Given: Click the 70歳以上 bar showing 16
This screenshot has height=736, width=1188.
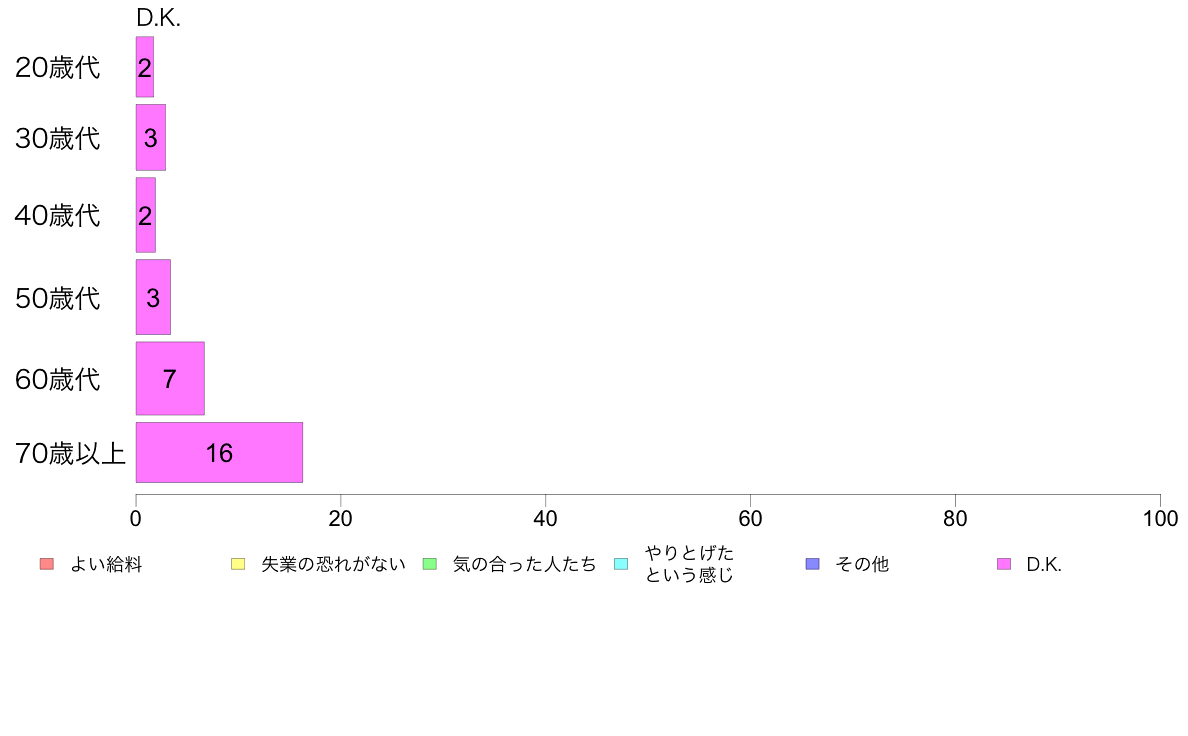Looking at the screenshot, I should (x=219, y=453).
